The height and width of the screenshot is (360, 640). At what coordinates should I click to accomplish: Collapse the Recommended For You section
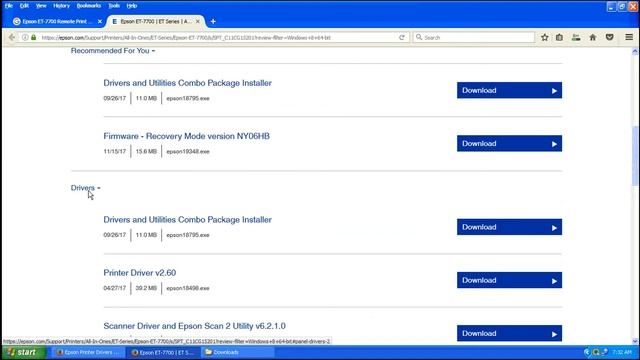[113, 51]
